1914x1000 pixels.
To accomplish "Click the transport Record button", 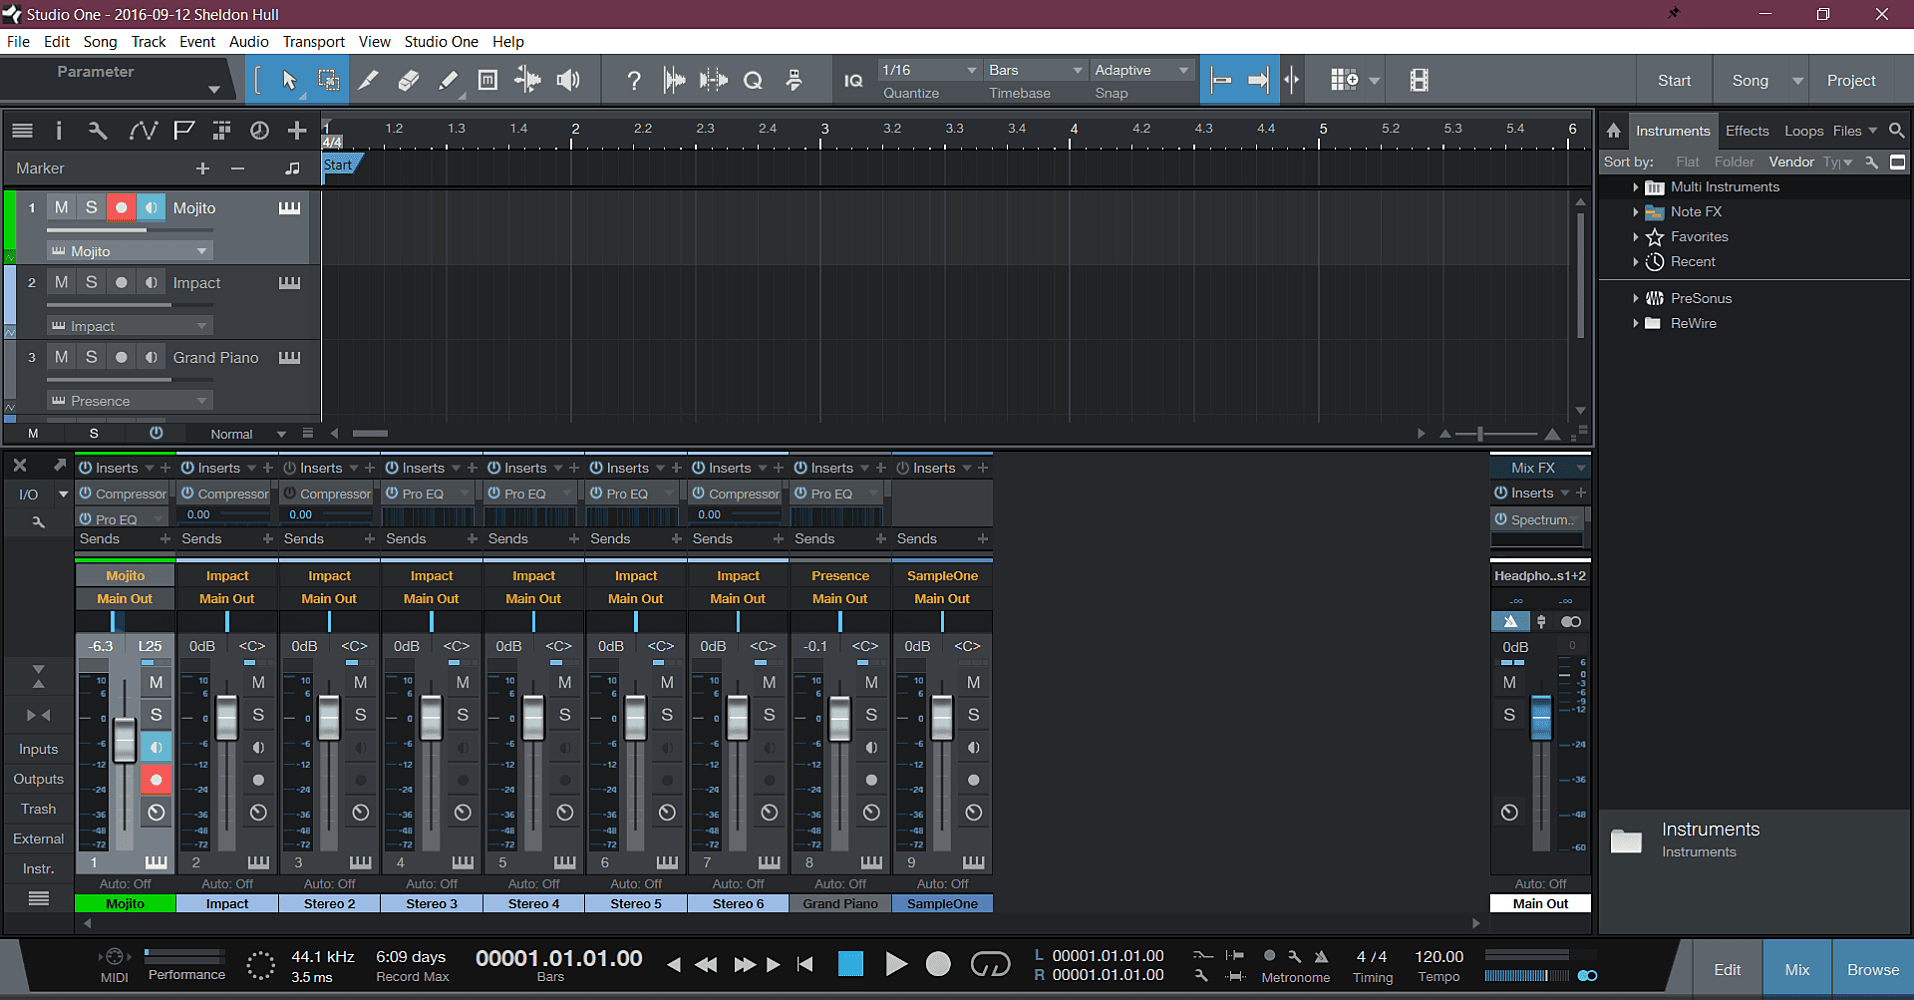I will [x=937, y=964].
